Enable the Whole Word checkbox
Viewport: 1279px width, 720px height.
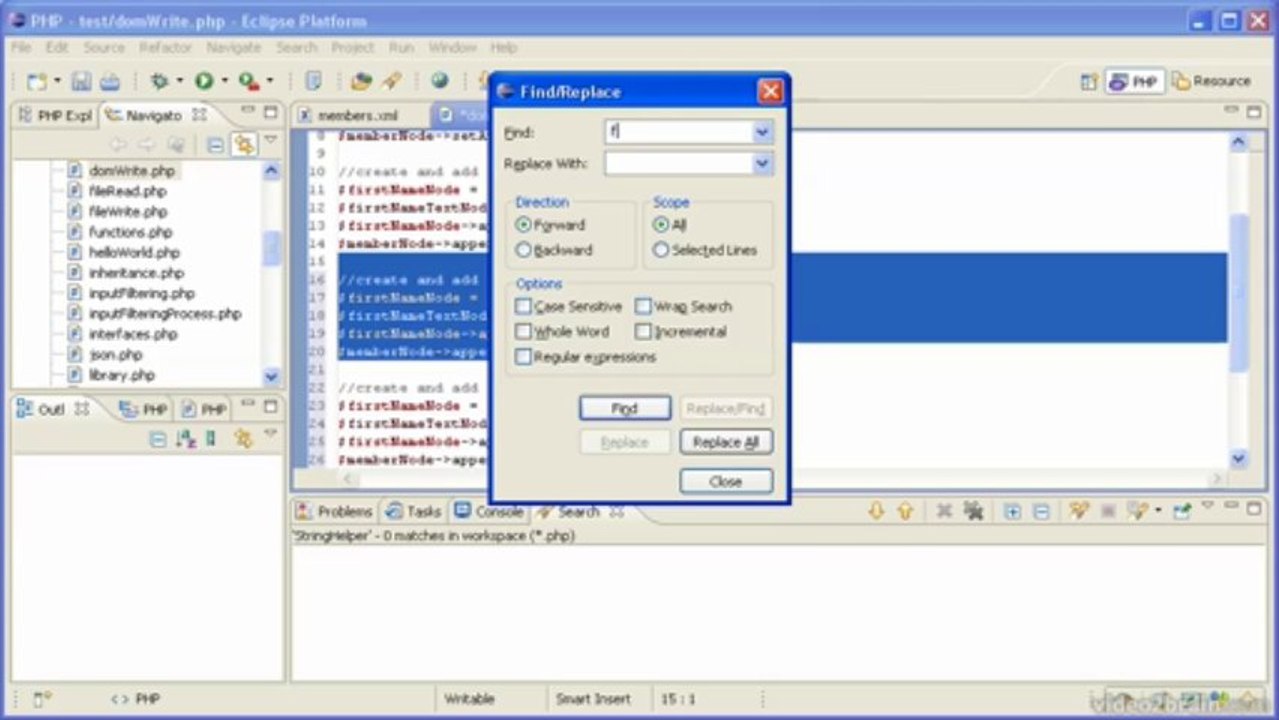(x=523, y=331)
